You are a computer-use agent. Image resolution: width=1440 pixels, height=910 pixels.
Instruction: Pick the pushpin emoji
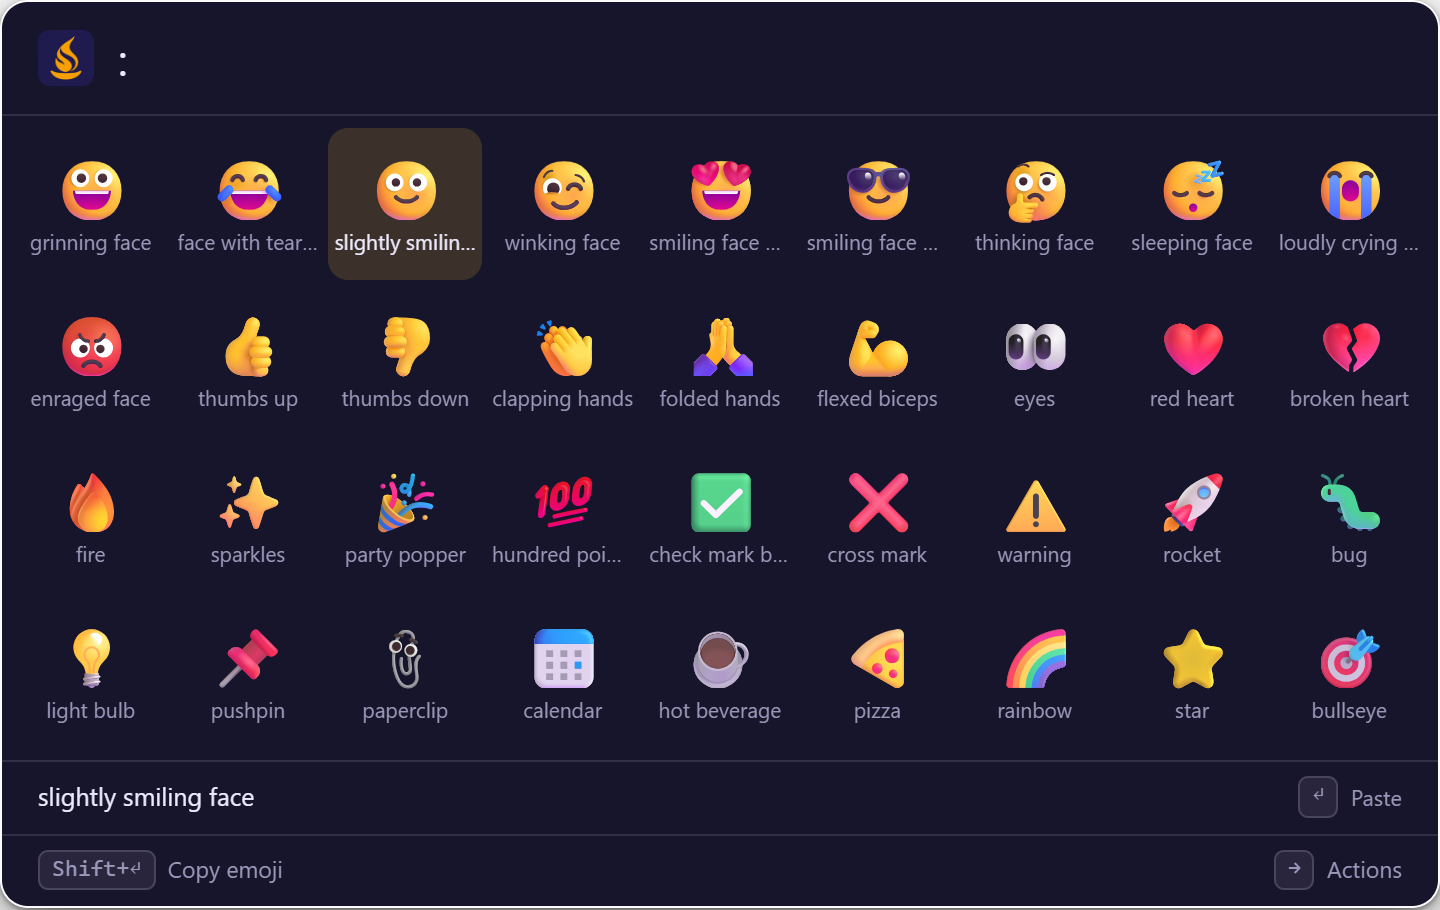pos(248,672)
